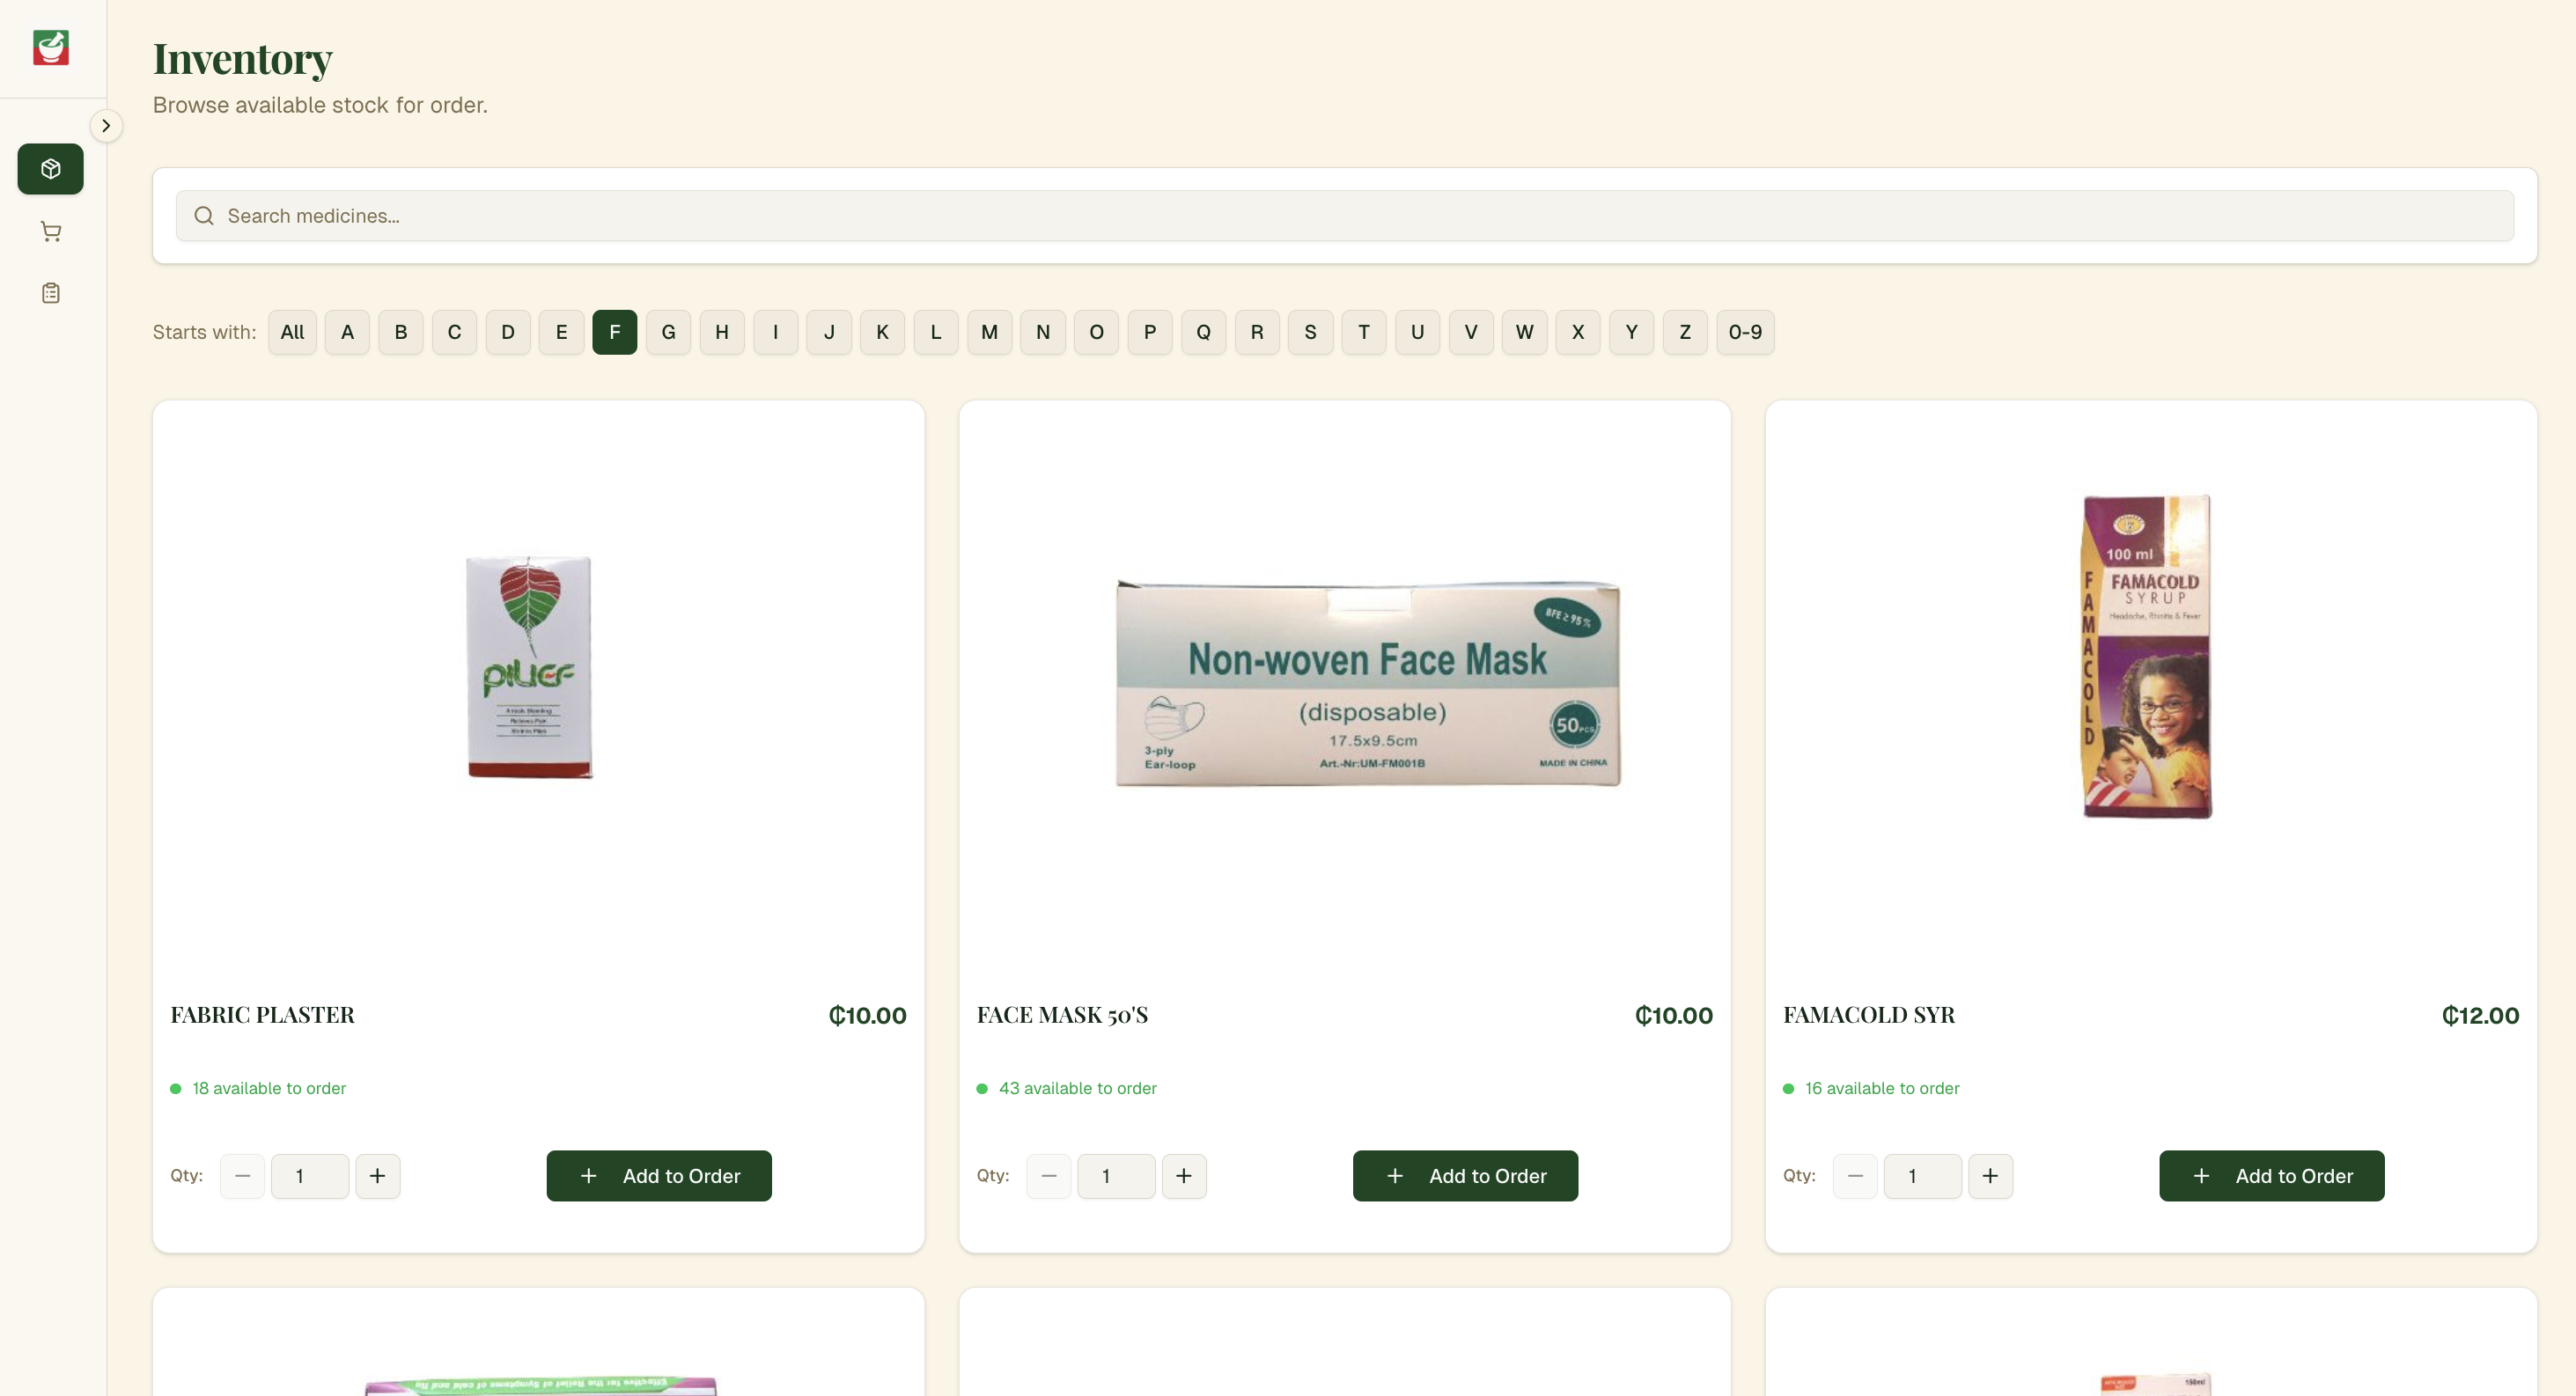2576x1396 pixels.
Task: Expand the sidebar with chevron arrow
Action: click(x=106, y=126)
